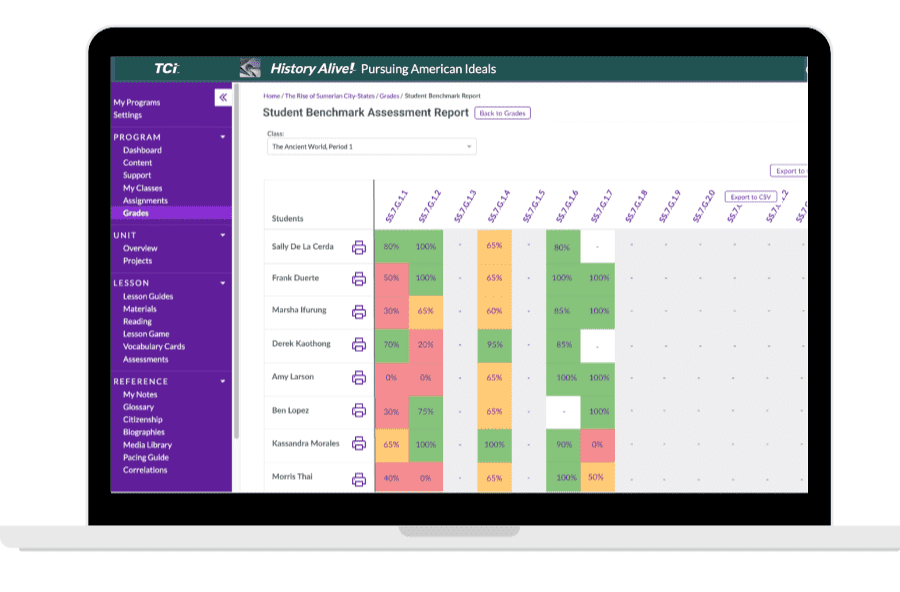
Task: Collapse the LESSON section arrow
Action: pyautogui.click(x=223, y=283)
